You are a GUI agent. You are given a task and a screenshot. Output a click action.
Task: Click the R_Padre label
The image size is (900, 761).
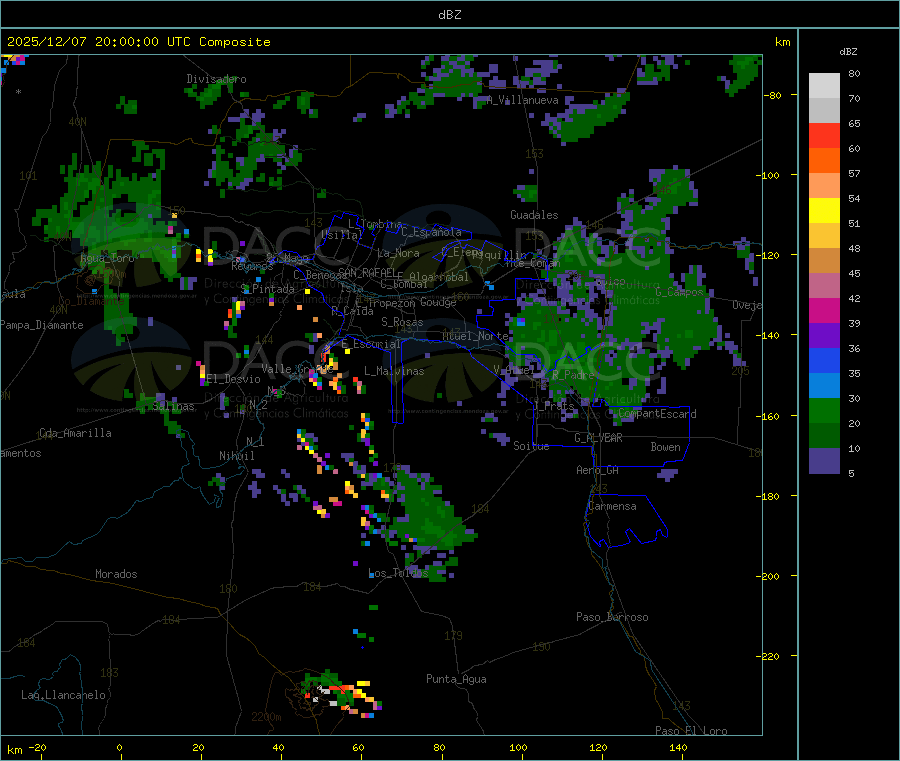tap(573, 375)
